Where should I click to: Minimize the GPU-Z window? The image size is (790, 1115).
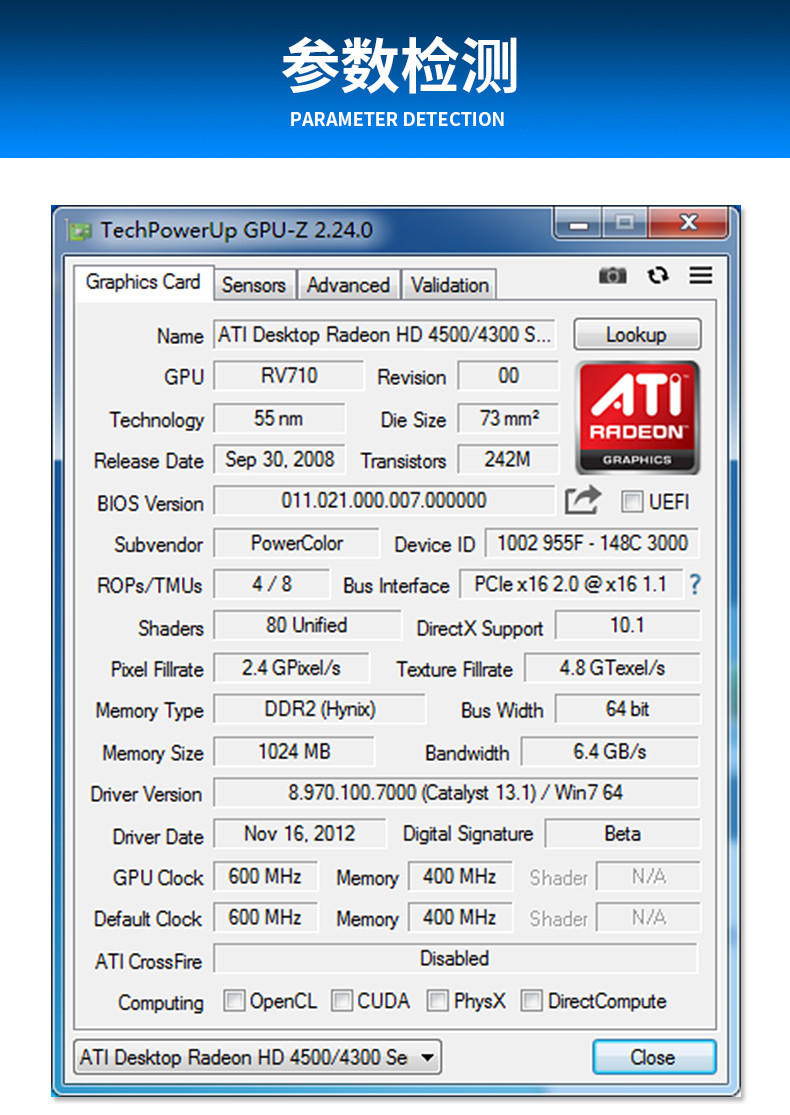(579, 223)
